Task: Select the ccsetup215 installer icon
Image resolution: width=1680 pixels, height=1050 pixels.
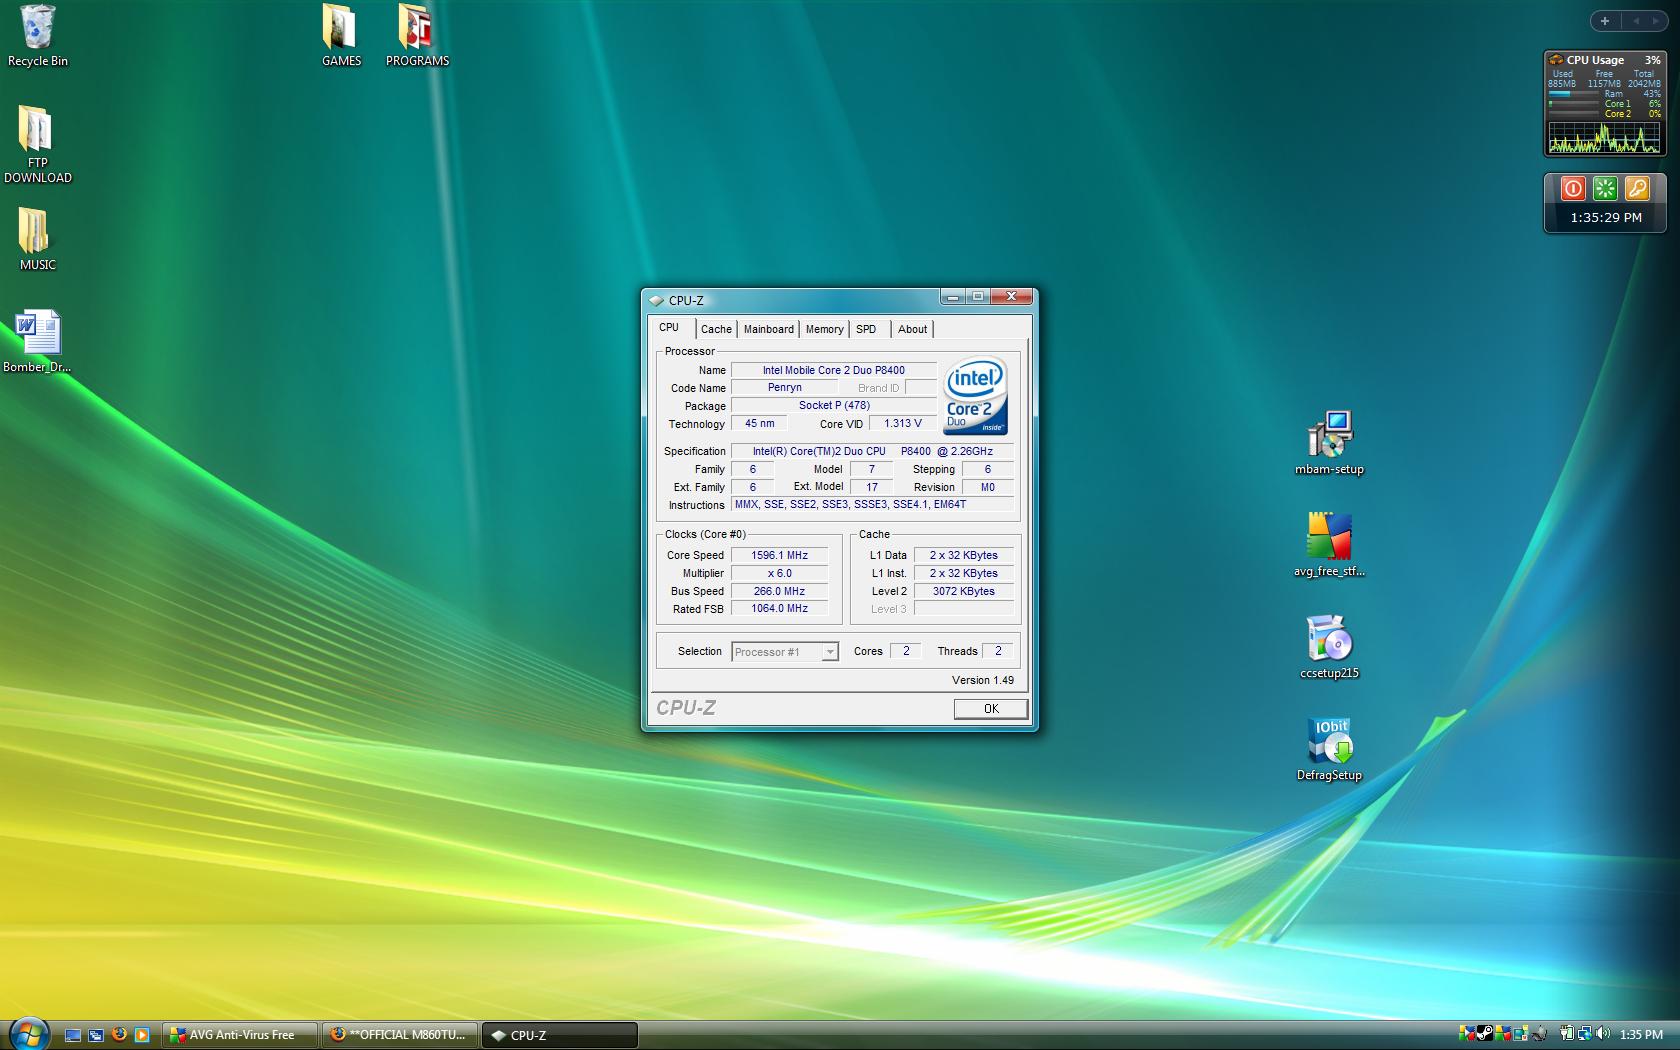Action: coord(1329,647)
